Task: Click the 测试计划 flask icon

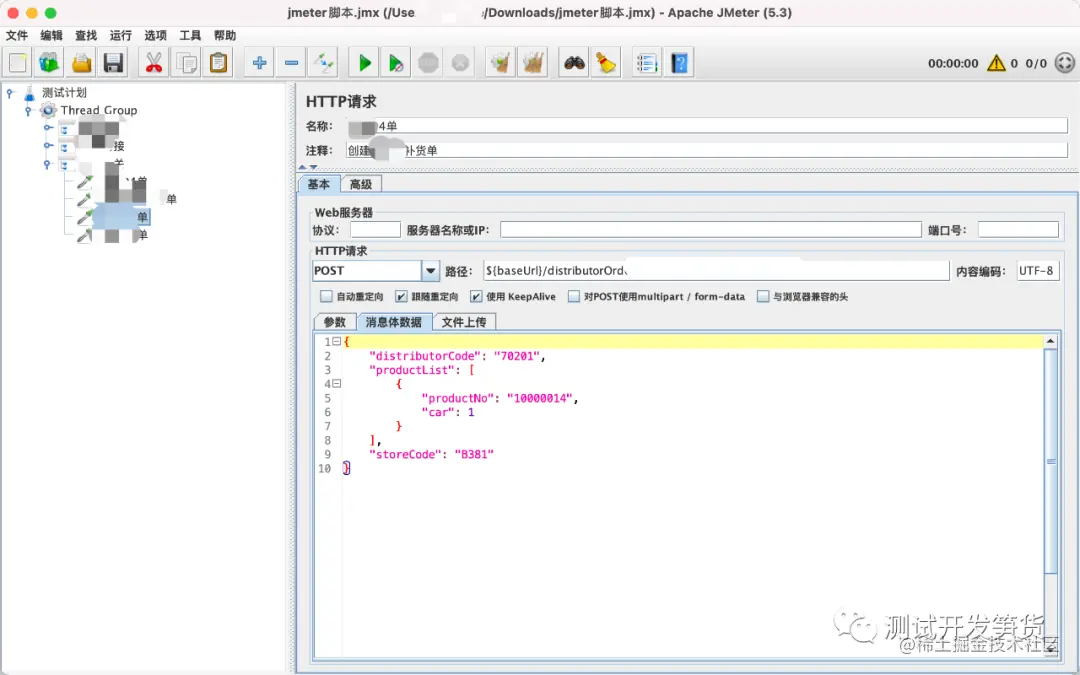Action: [29, 92]
